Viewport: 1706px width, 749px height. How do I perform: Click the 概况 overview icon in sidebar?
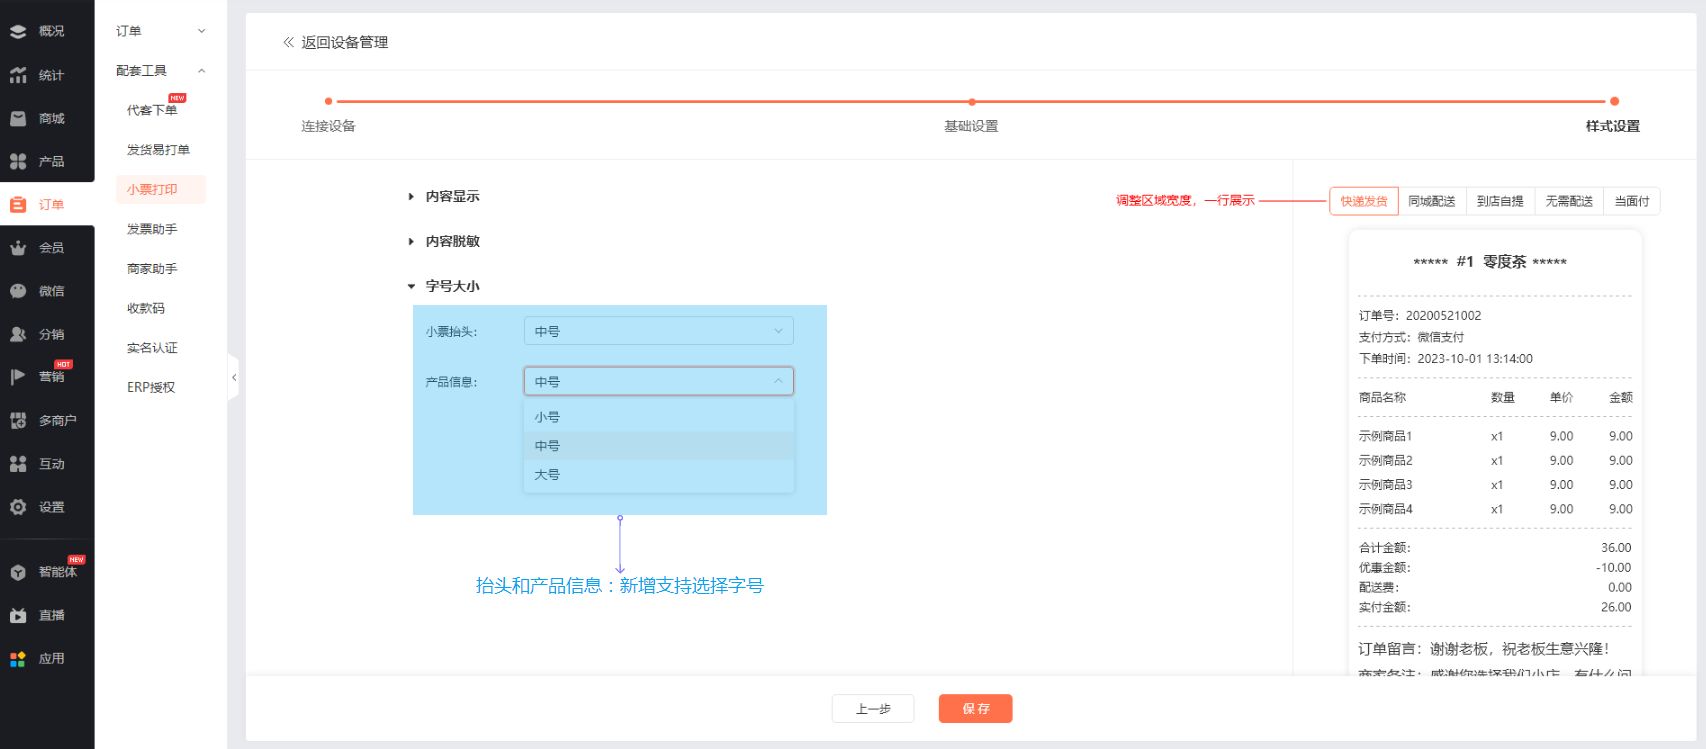click(x=18, y=32)
